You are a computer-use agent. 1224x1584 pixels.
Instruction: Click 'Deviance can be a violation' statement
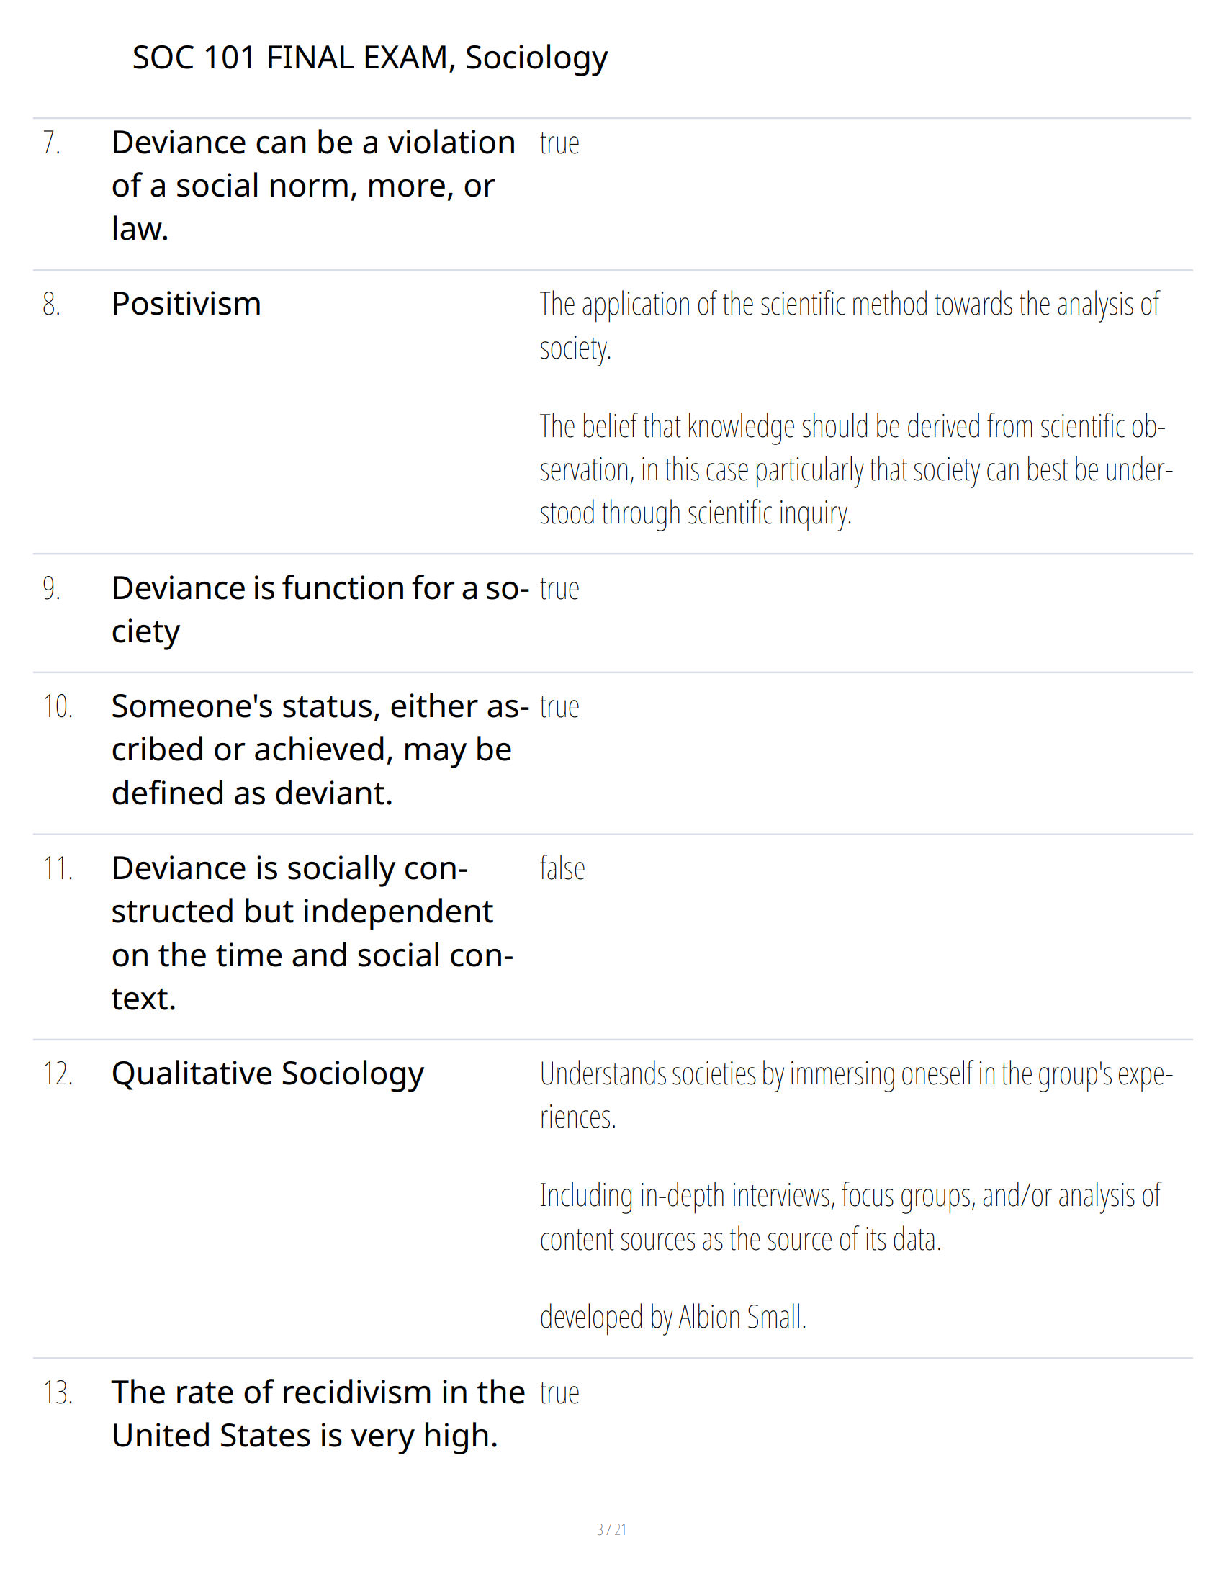[314, 186]
